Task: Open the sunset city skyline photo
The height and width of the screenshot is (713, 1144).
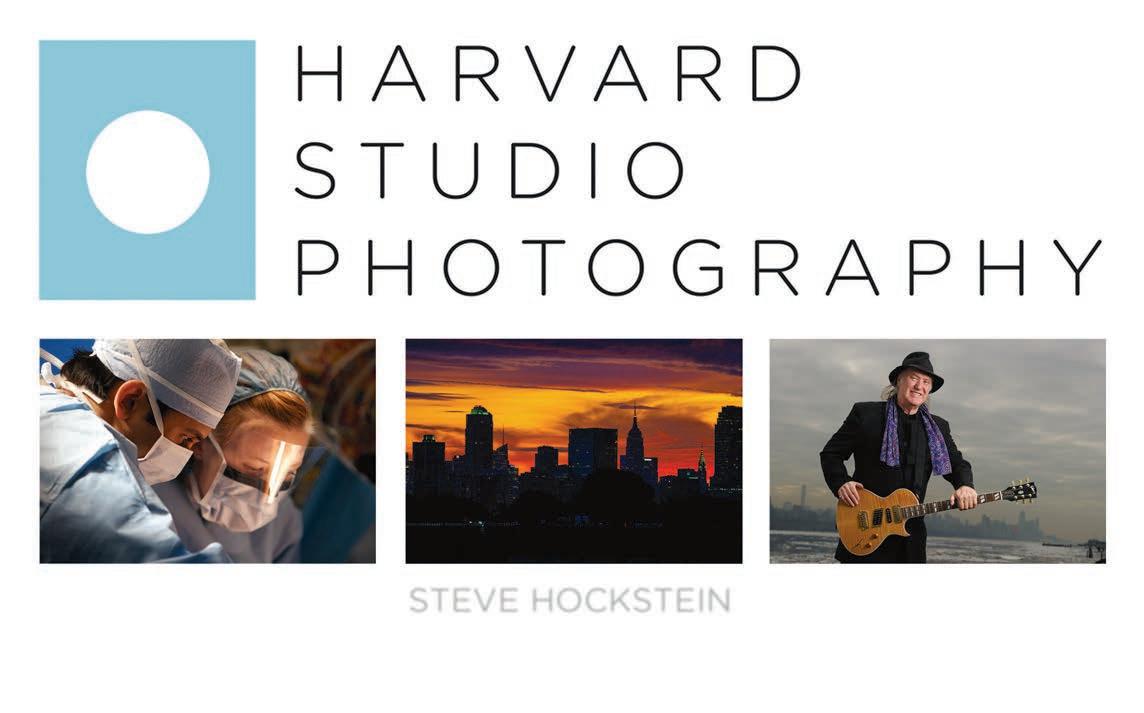Action: pos(573,450)
